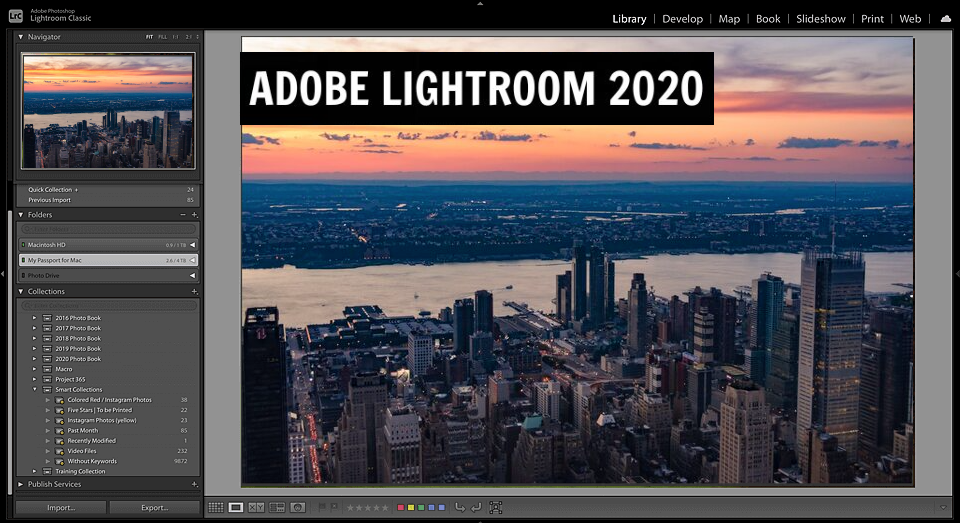
Task: Select the Video Files smart collection
Action: click(84, 451)
